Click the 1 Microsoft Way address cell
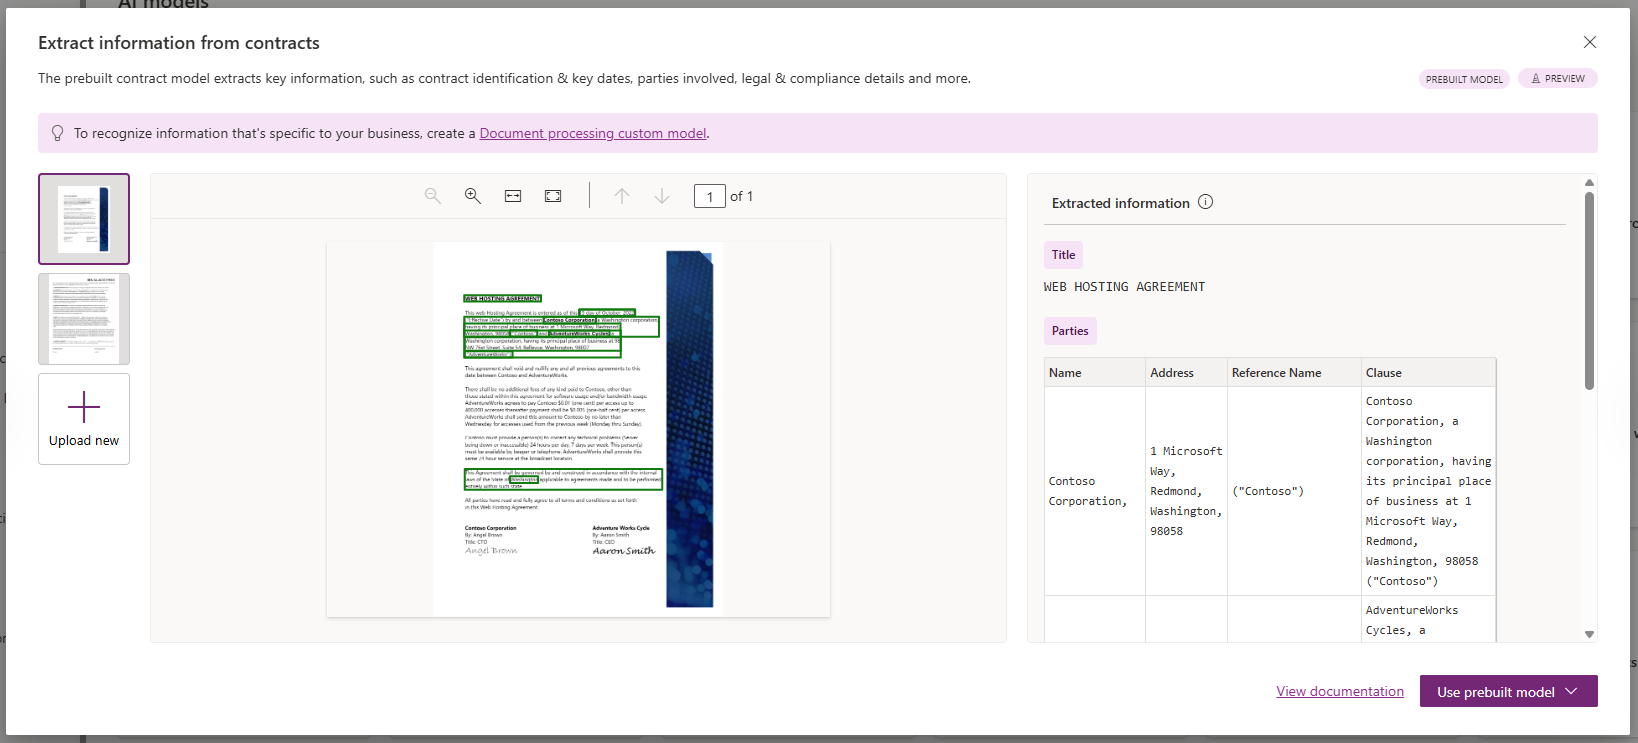1638x743 pixels. pos(1186,491)
